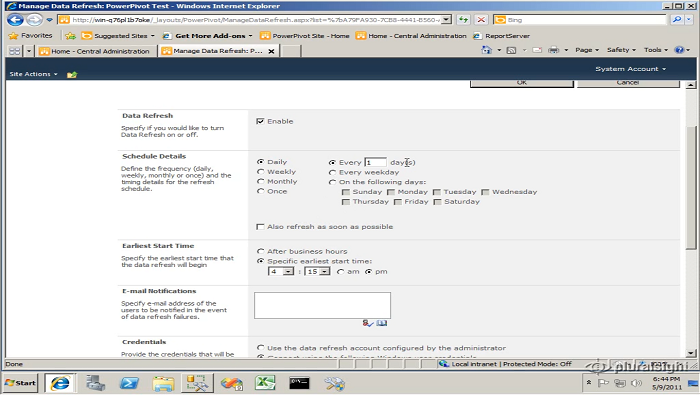Click inside the E-mail Notifications text box

coord(322,305)
